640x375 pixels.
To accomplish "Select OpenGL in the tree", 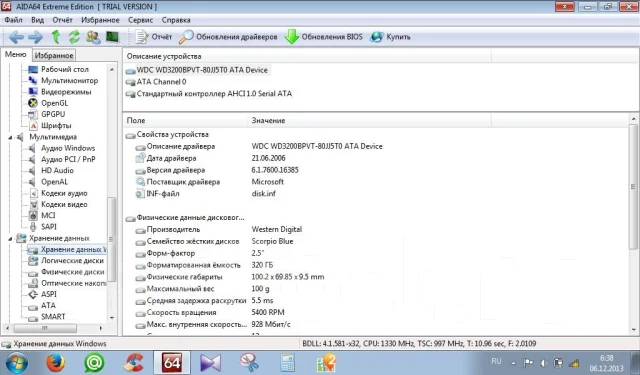I will coord(54,103).
